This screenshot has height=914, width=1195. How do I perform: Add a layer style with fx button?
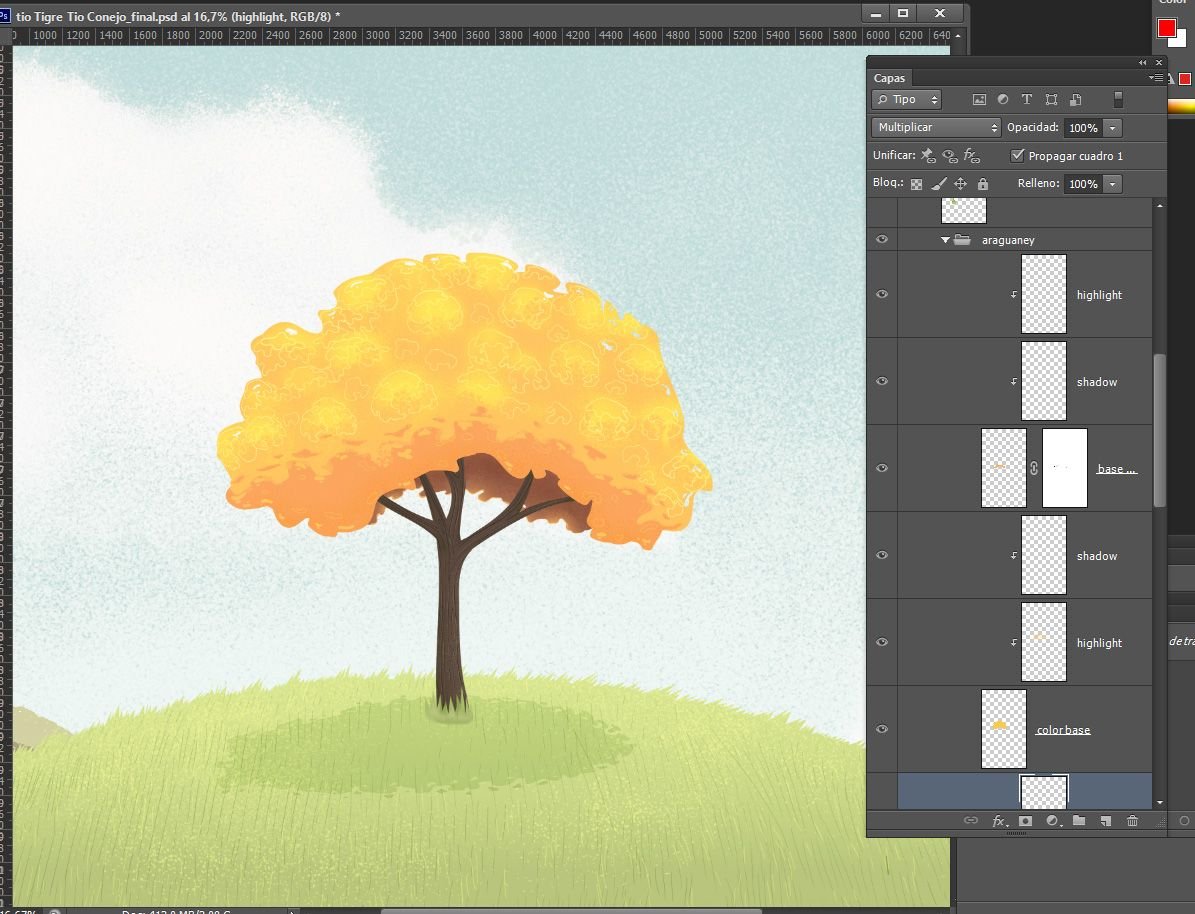[x=998, y=821]
